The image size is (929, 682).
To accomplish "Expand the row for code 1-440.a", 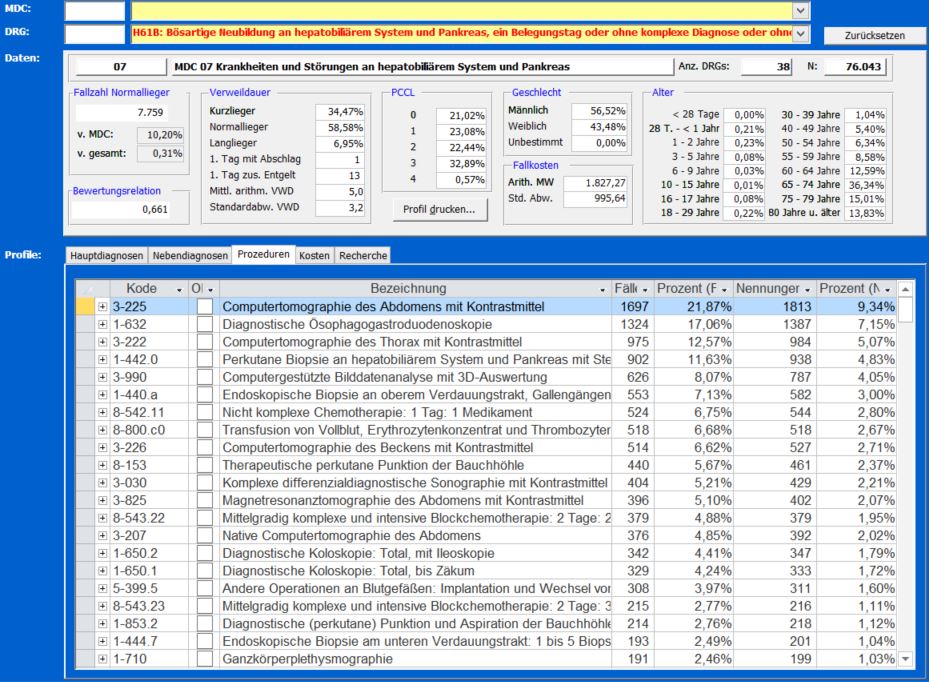I will (x=102, y=395).
